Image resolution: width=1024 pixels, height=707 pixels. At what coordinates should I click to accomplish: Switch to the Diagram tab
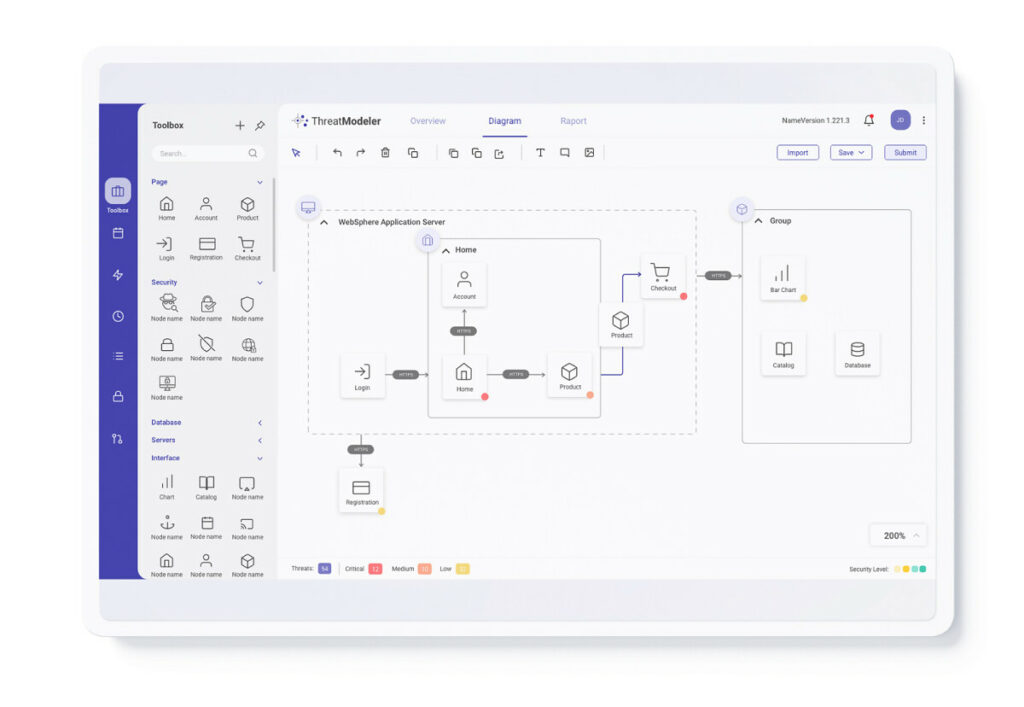pyautogui.click(x=505, y=121)
